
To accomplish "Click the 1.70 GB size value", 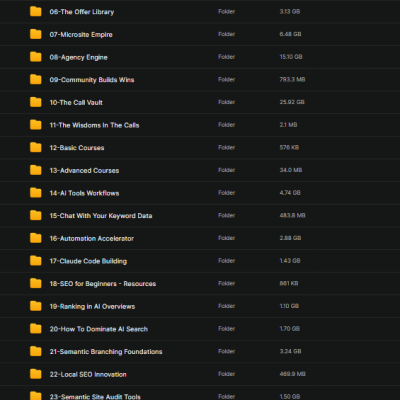I will (290, 329).
